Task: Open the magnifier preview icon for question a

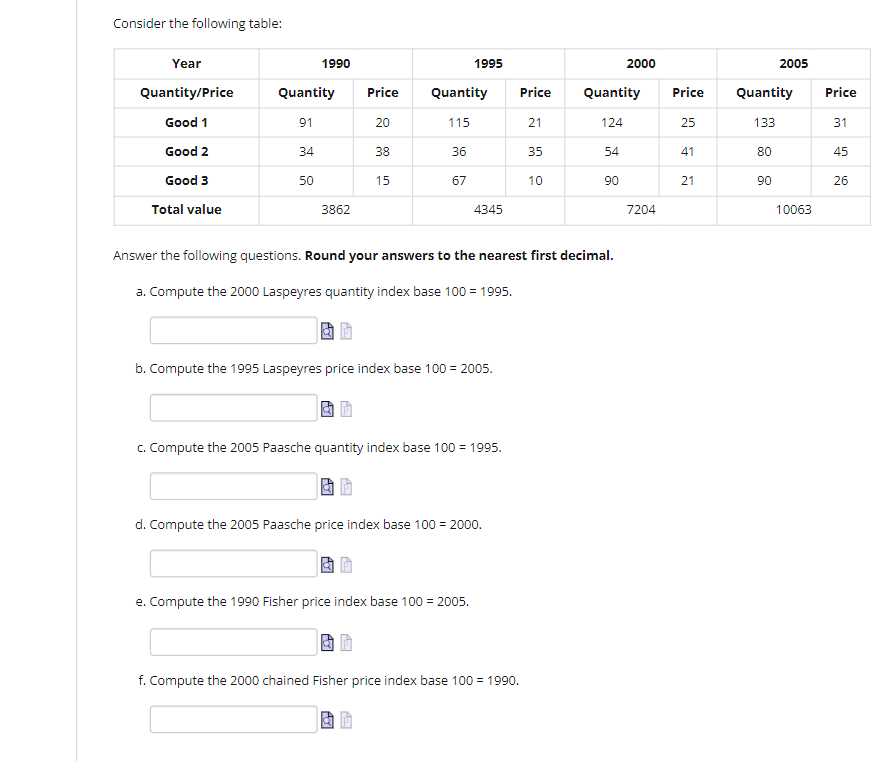Action: [327, 331]
